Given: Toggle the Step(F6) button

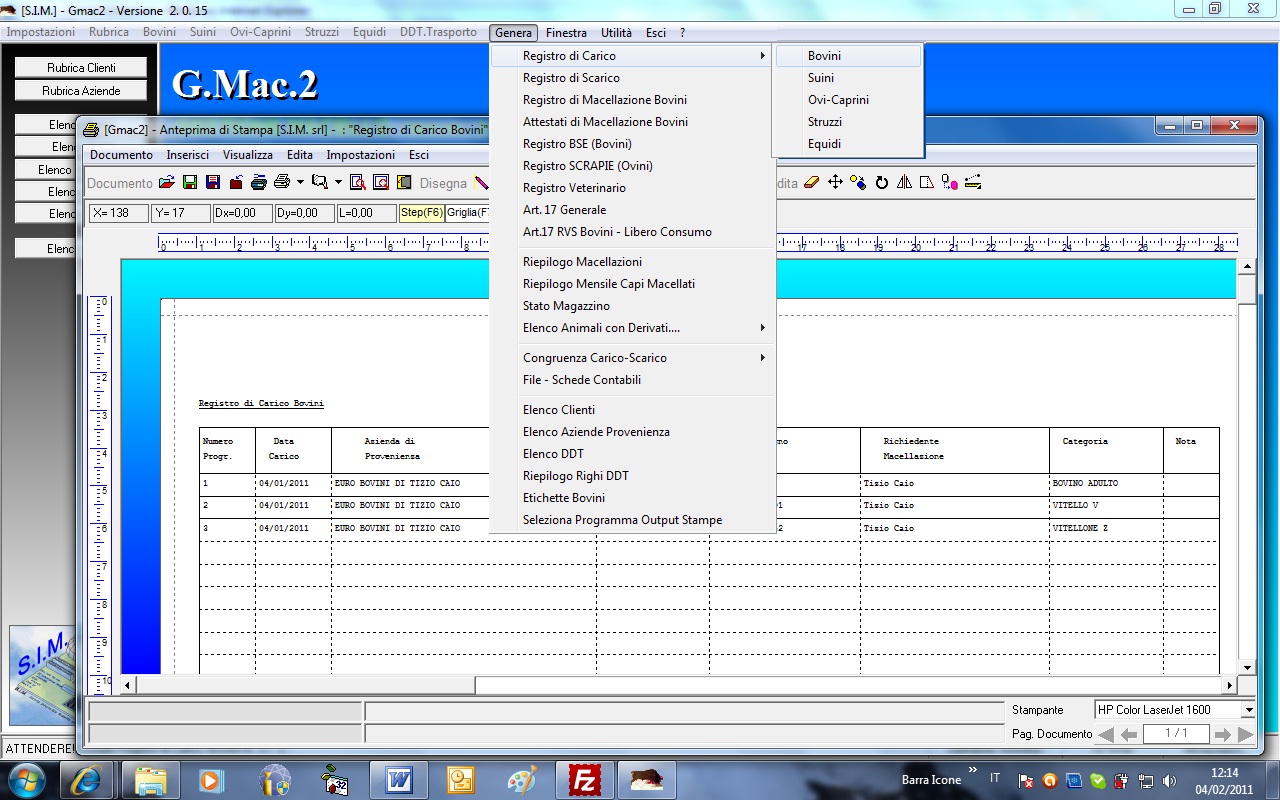Looking at the screenshot, I should (421, 213).
